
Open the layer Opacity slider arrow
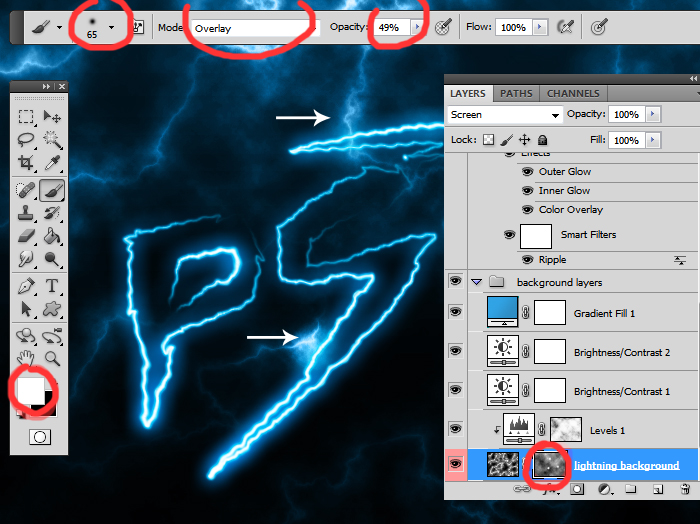pyautogui.click(x=653, y=114)
